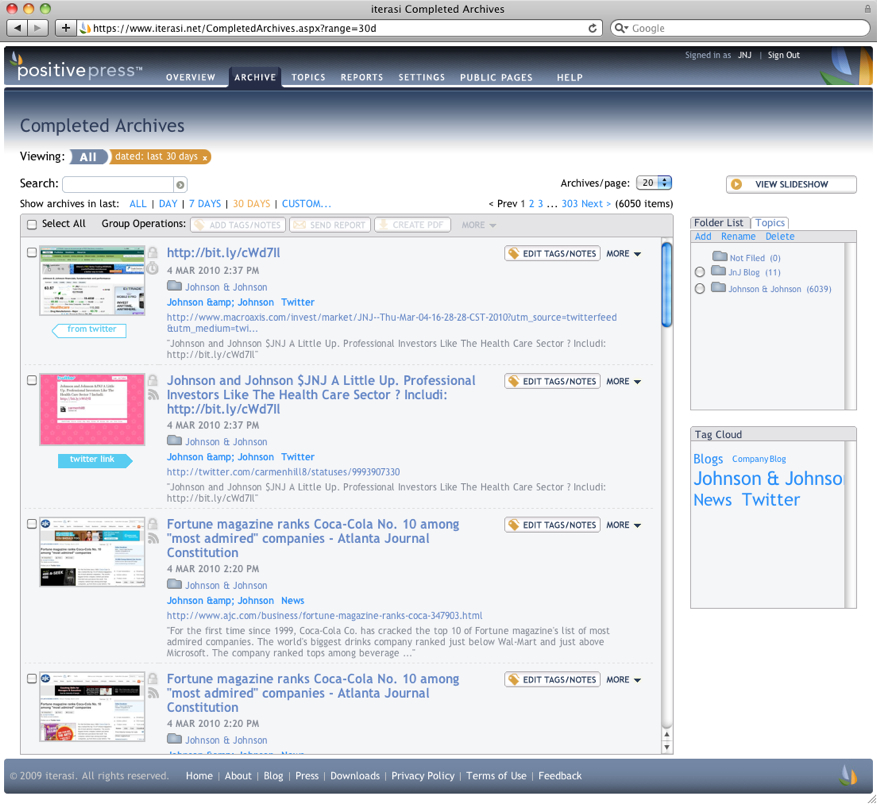Screen dimensions: 877x804
Task: Click the VIEW SLIDESHOW button
Action: 791,184
